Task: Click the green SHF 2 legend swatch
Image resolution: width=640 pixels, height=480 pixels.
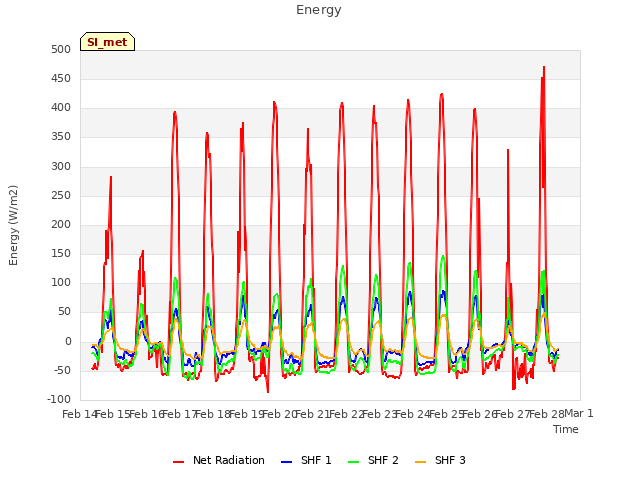Action: coord(353,462)
